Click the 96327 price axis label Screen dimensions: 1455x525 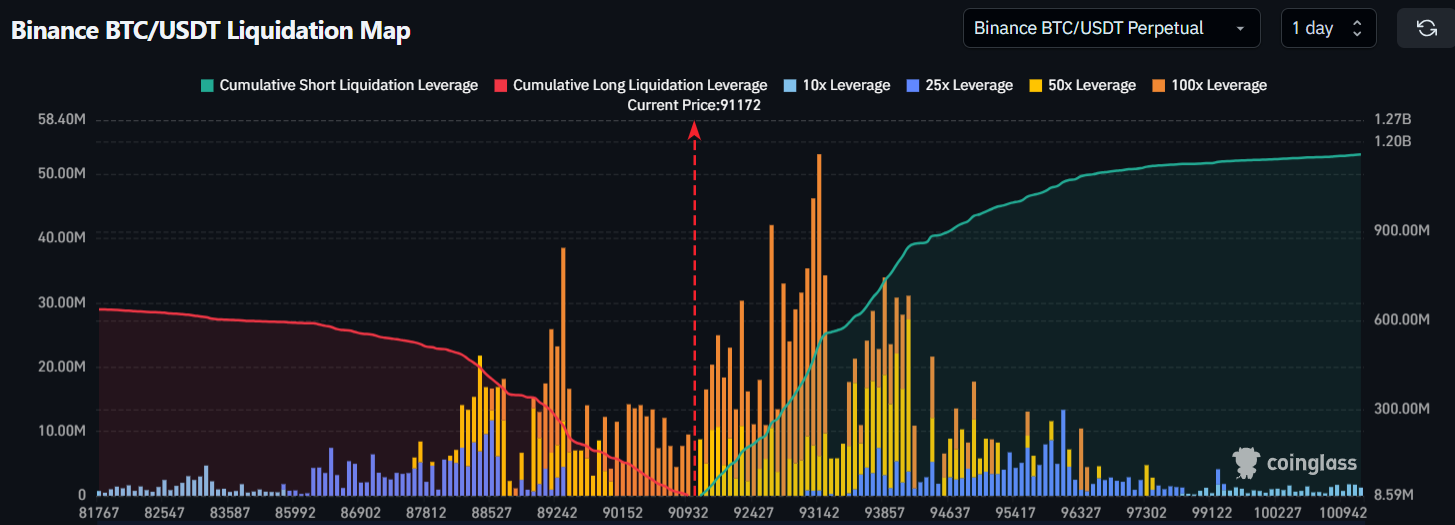[1081, 512]
